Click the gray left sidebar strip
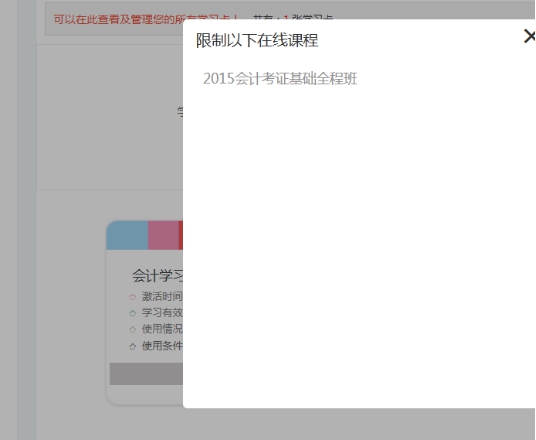The image size is (536, 440). 27,220
